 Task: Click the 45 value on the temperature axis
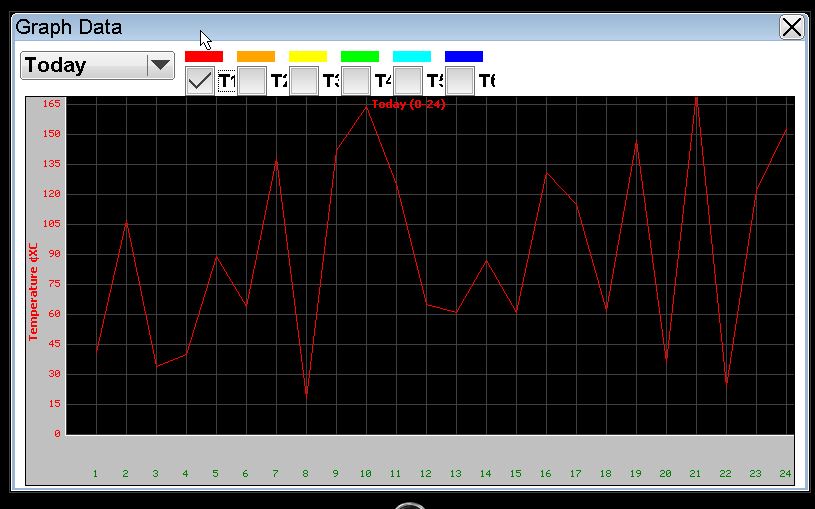(x=55, y=344)
